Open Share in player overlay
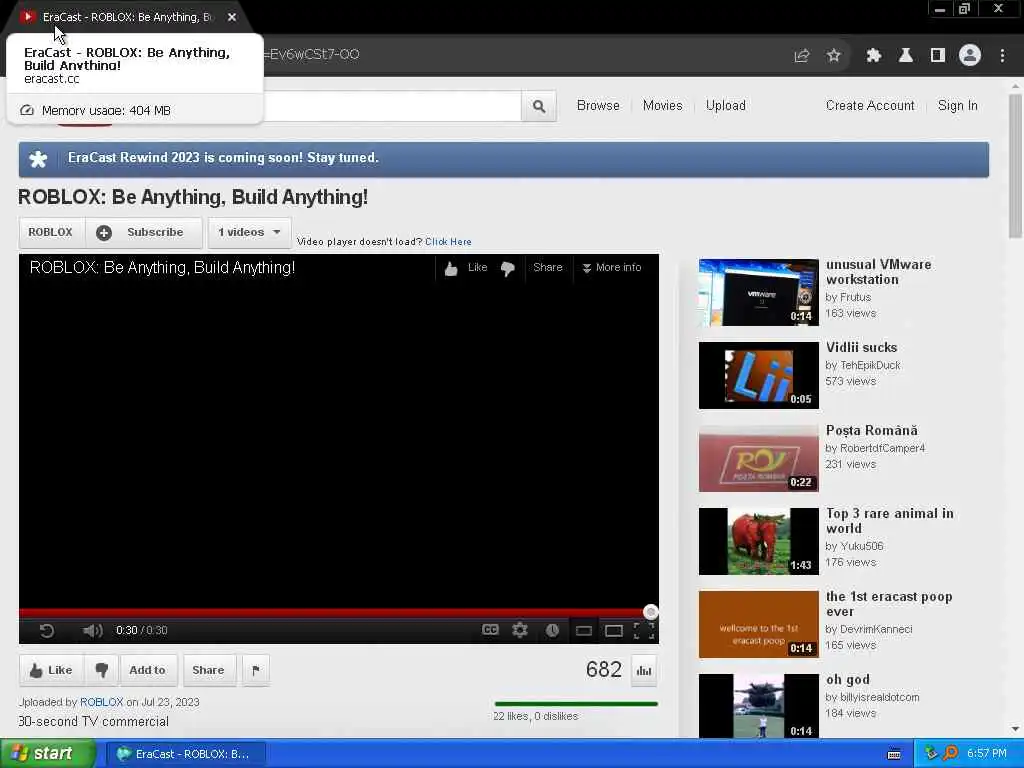This screenshot has width=1024, height=768. (547, 267)
